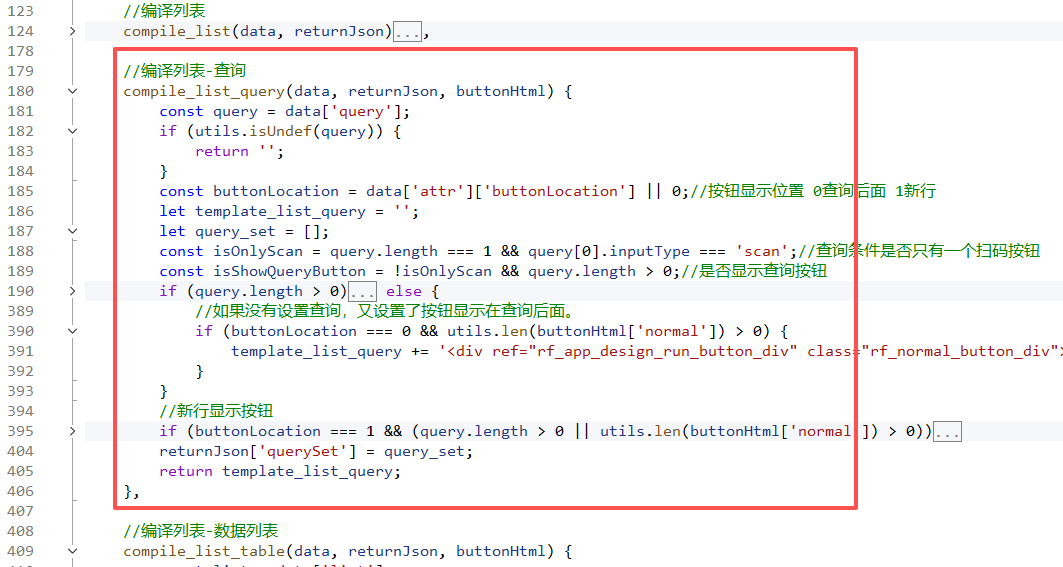The height and width of the screenshot is (567, 1063).
Task: Click line number 185 in the gutter
Action: [x=20, y=191]
